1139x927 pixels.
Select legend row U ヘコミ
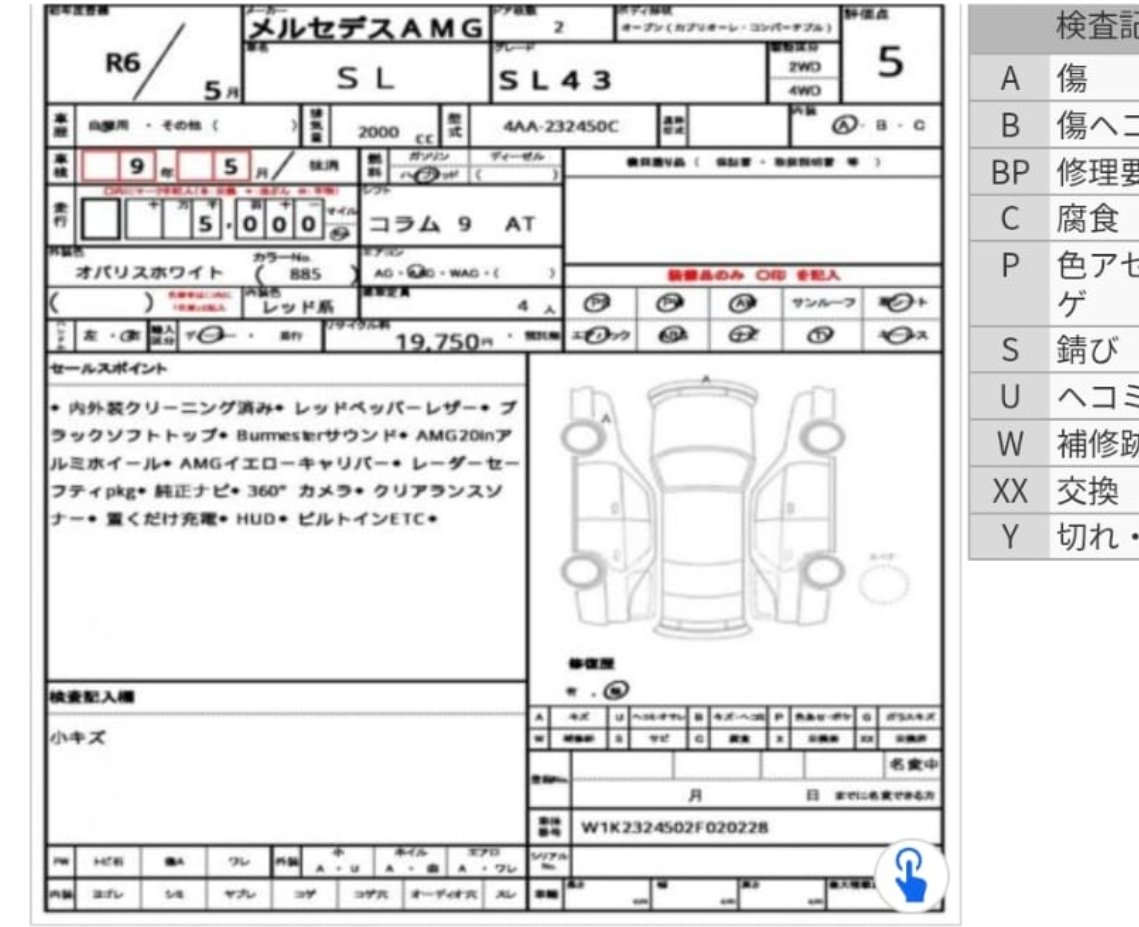pos(1054,397)
